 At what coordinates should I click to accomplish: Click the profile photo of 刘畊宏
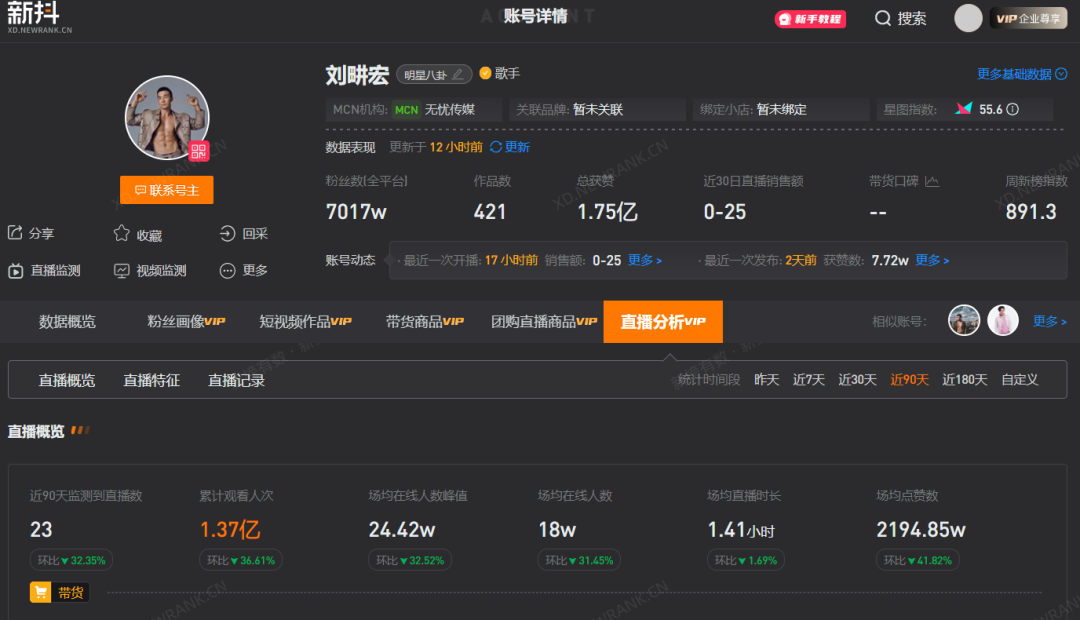pyautogui.click(x=167, y=118)
